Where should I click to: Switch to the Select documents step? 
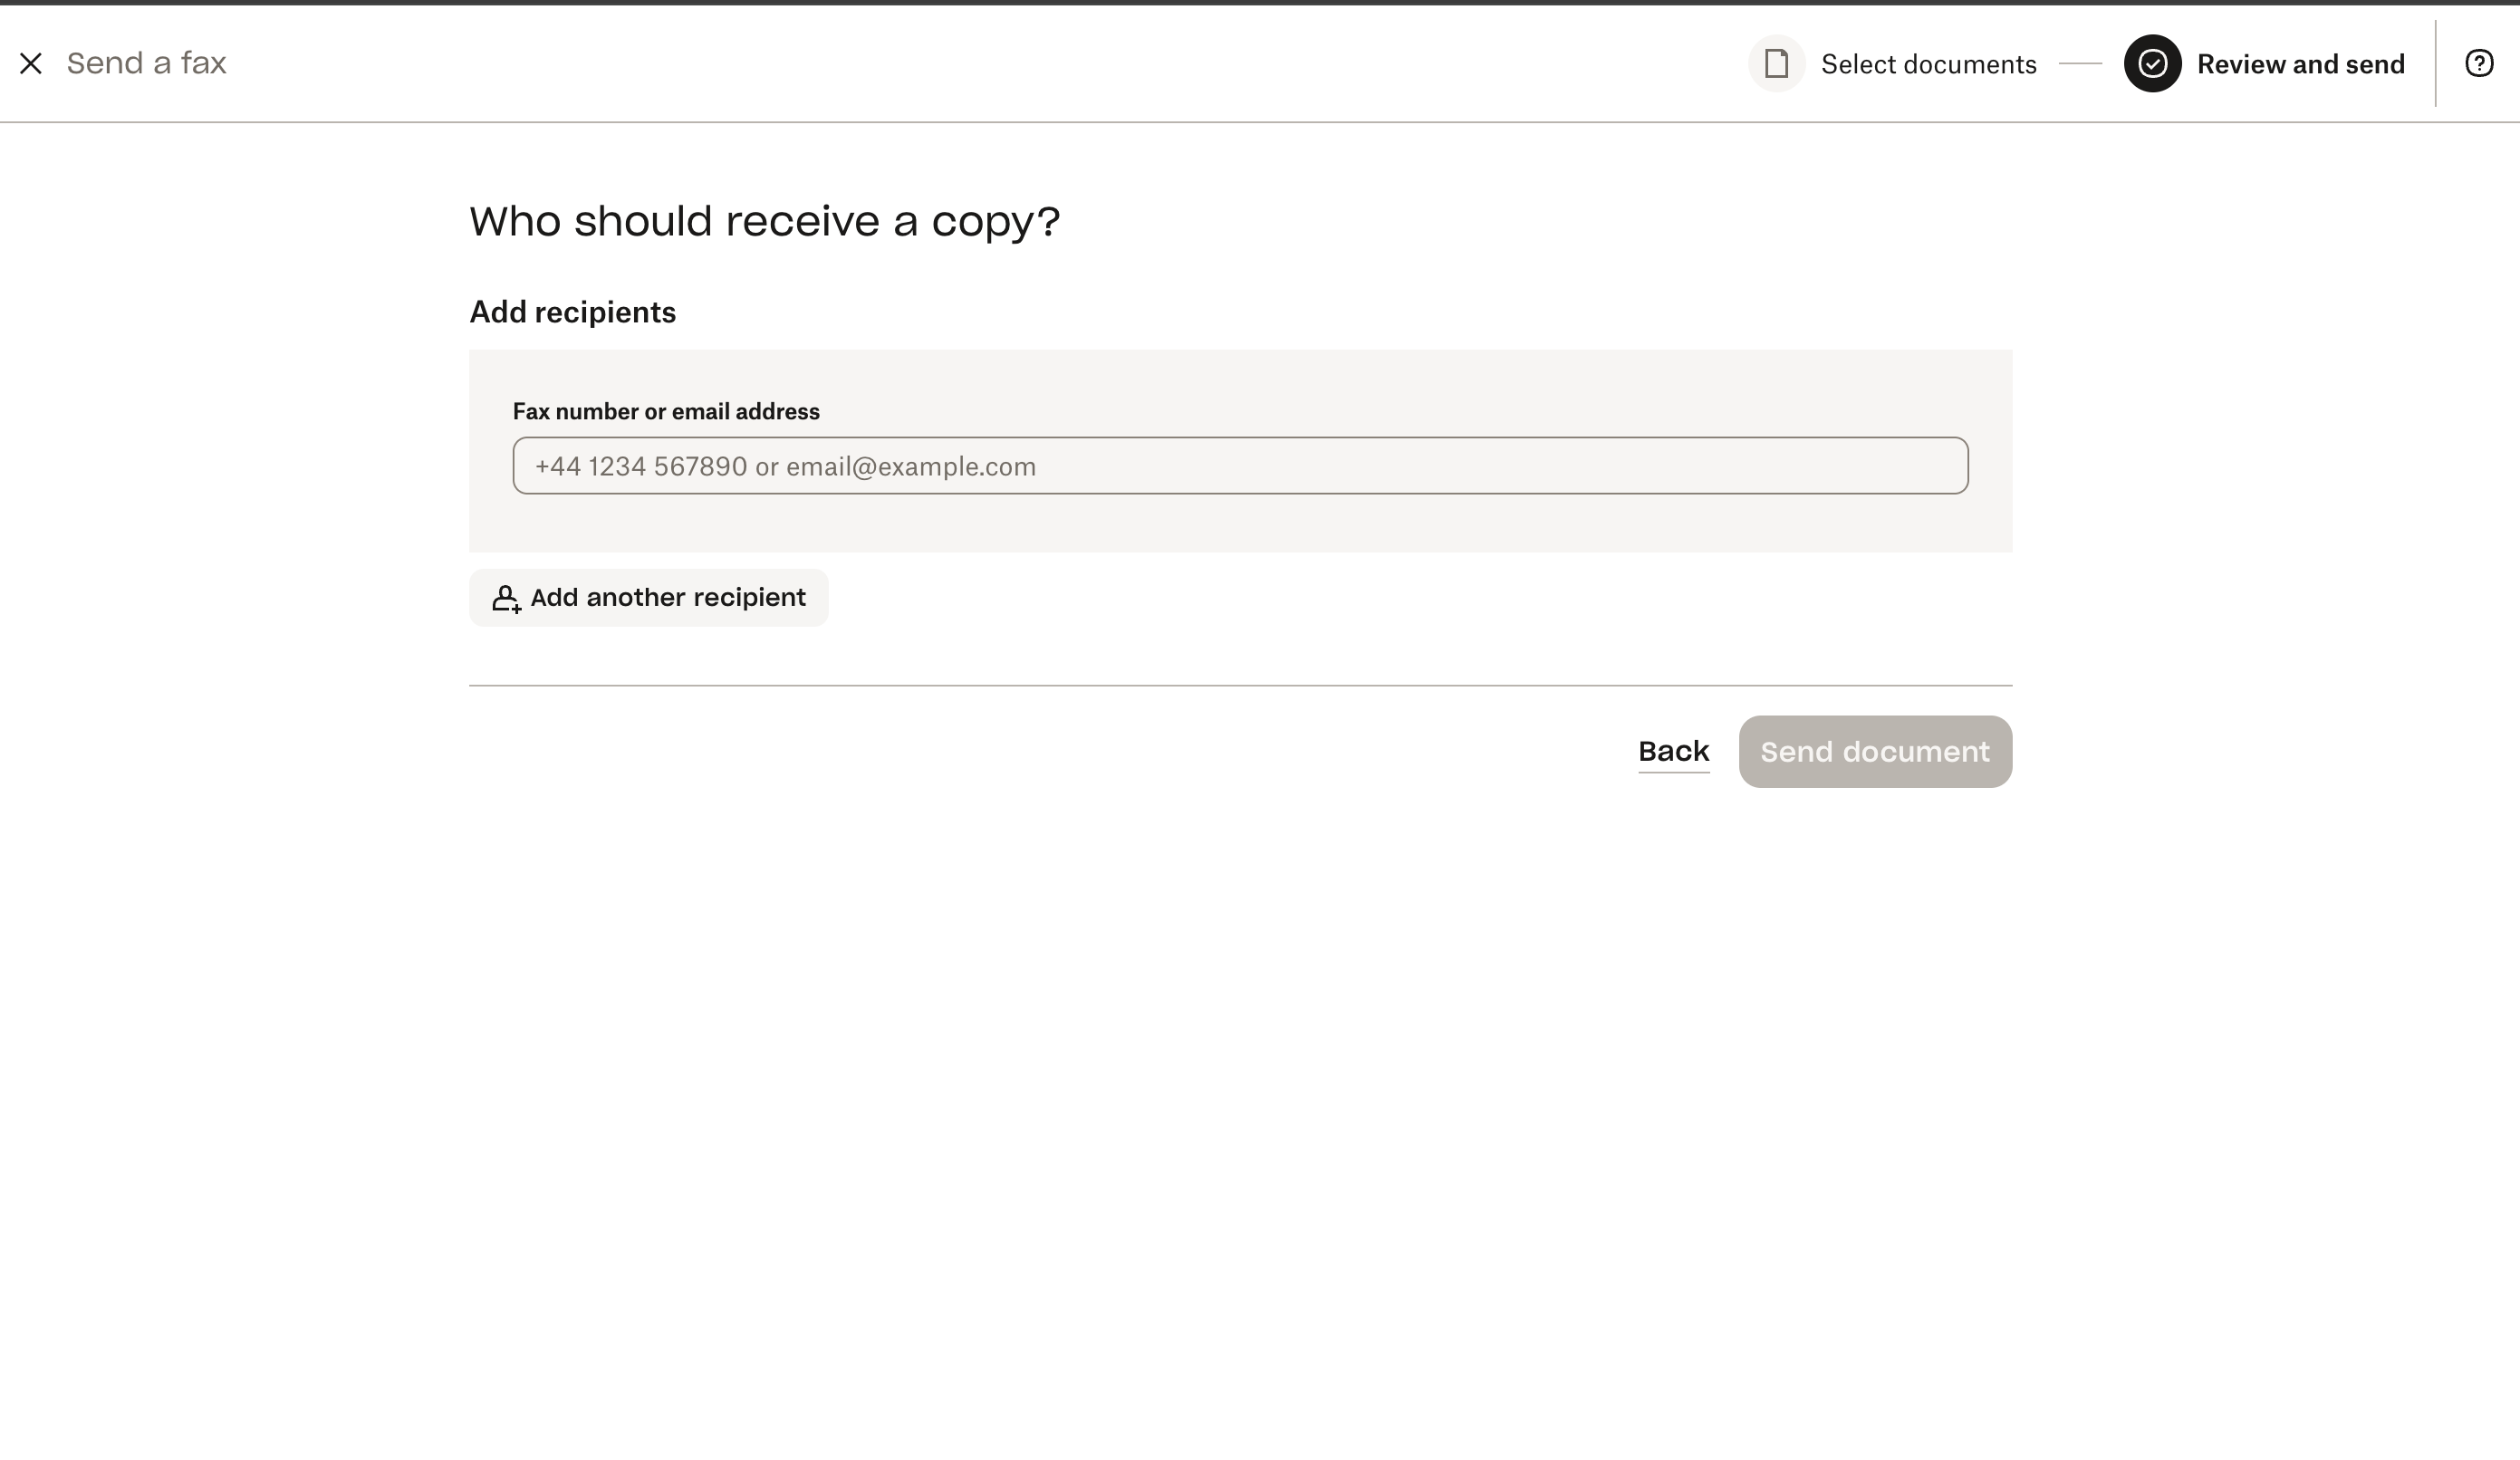point(1928,63)
